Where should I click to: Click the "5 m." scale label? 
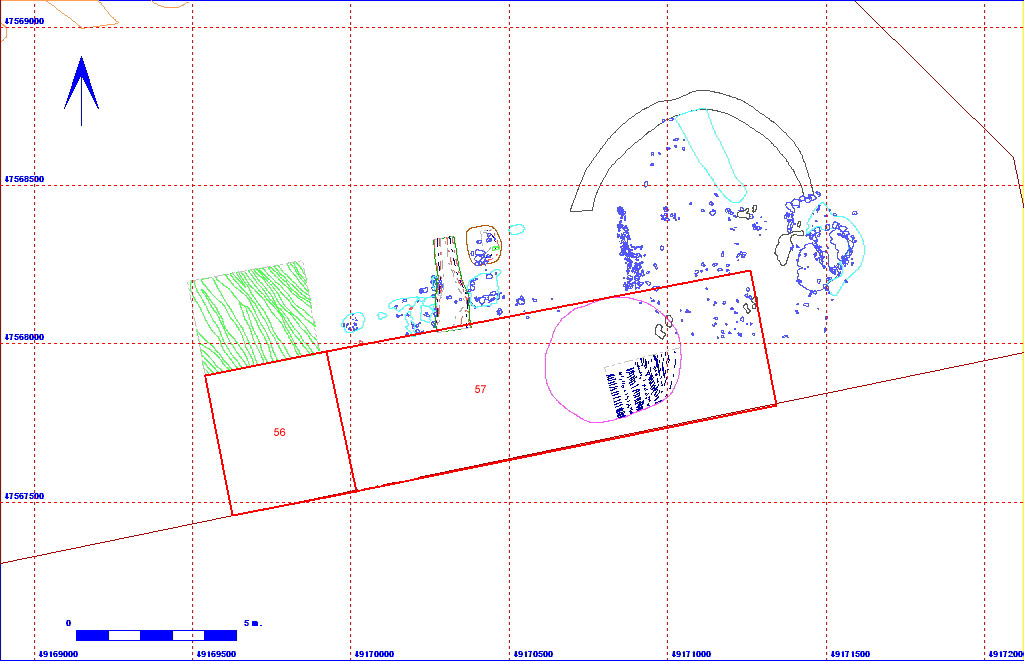pos(253,623)
